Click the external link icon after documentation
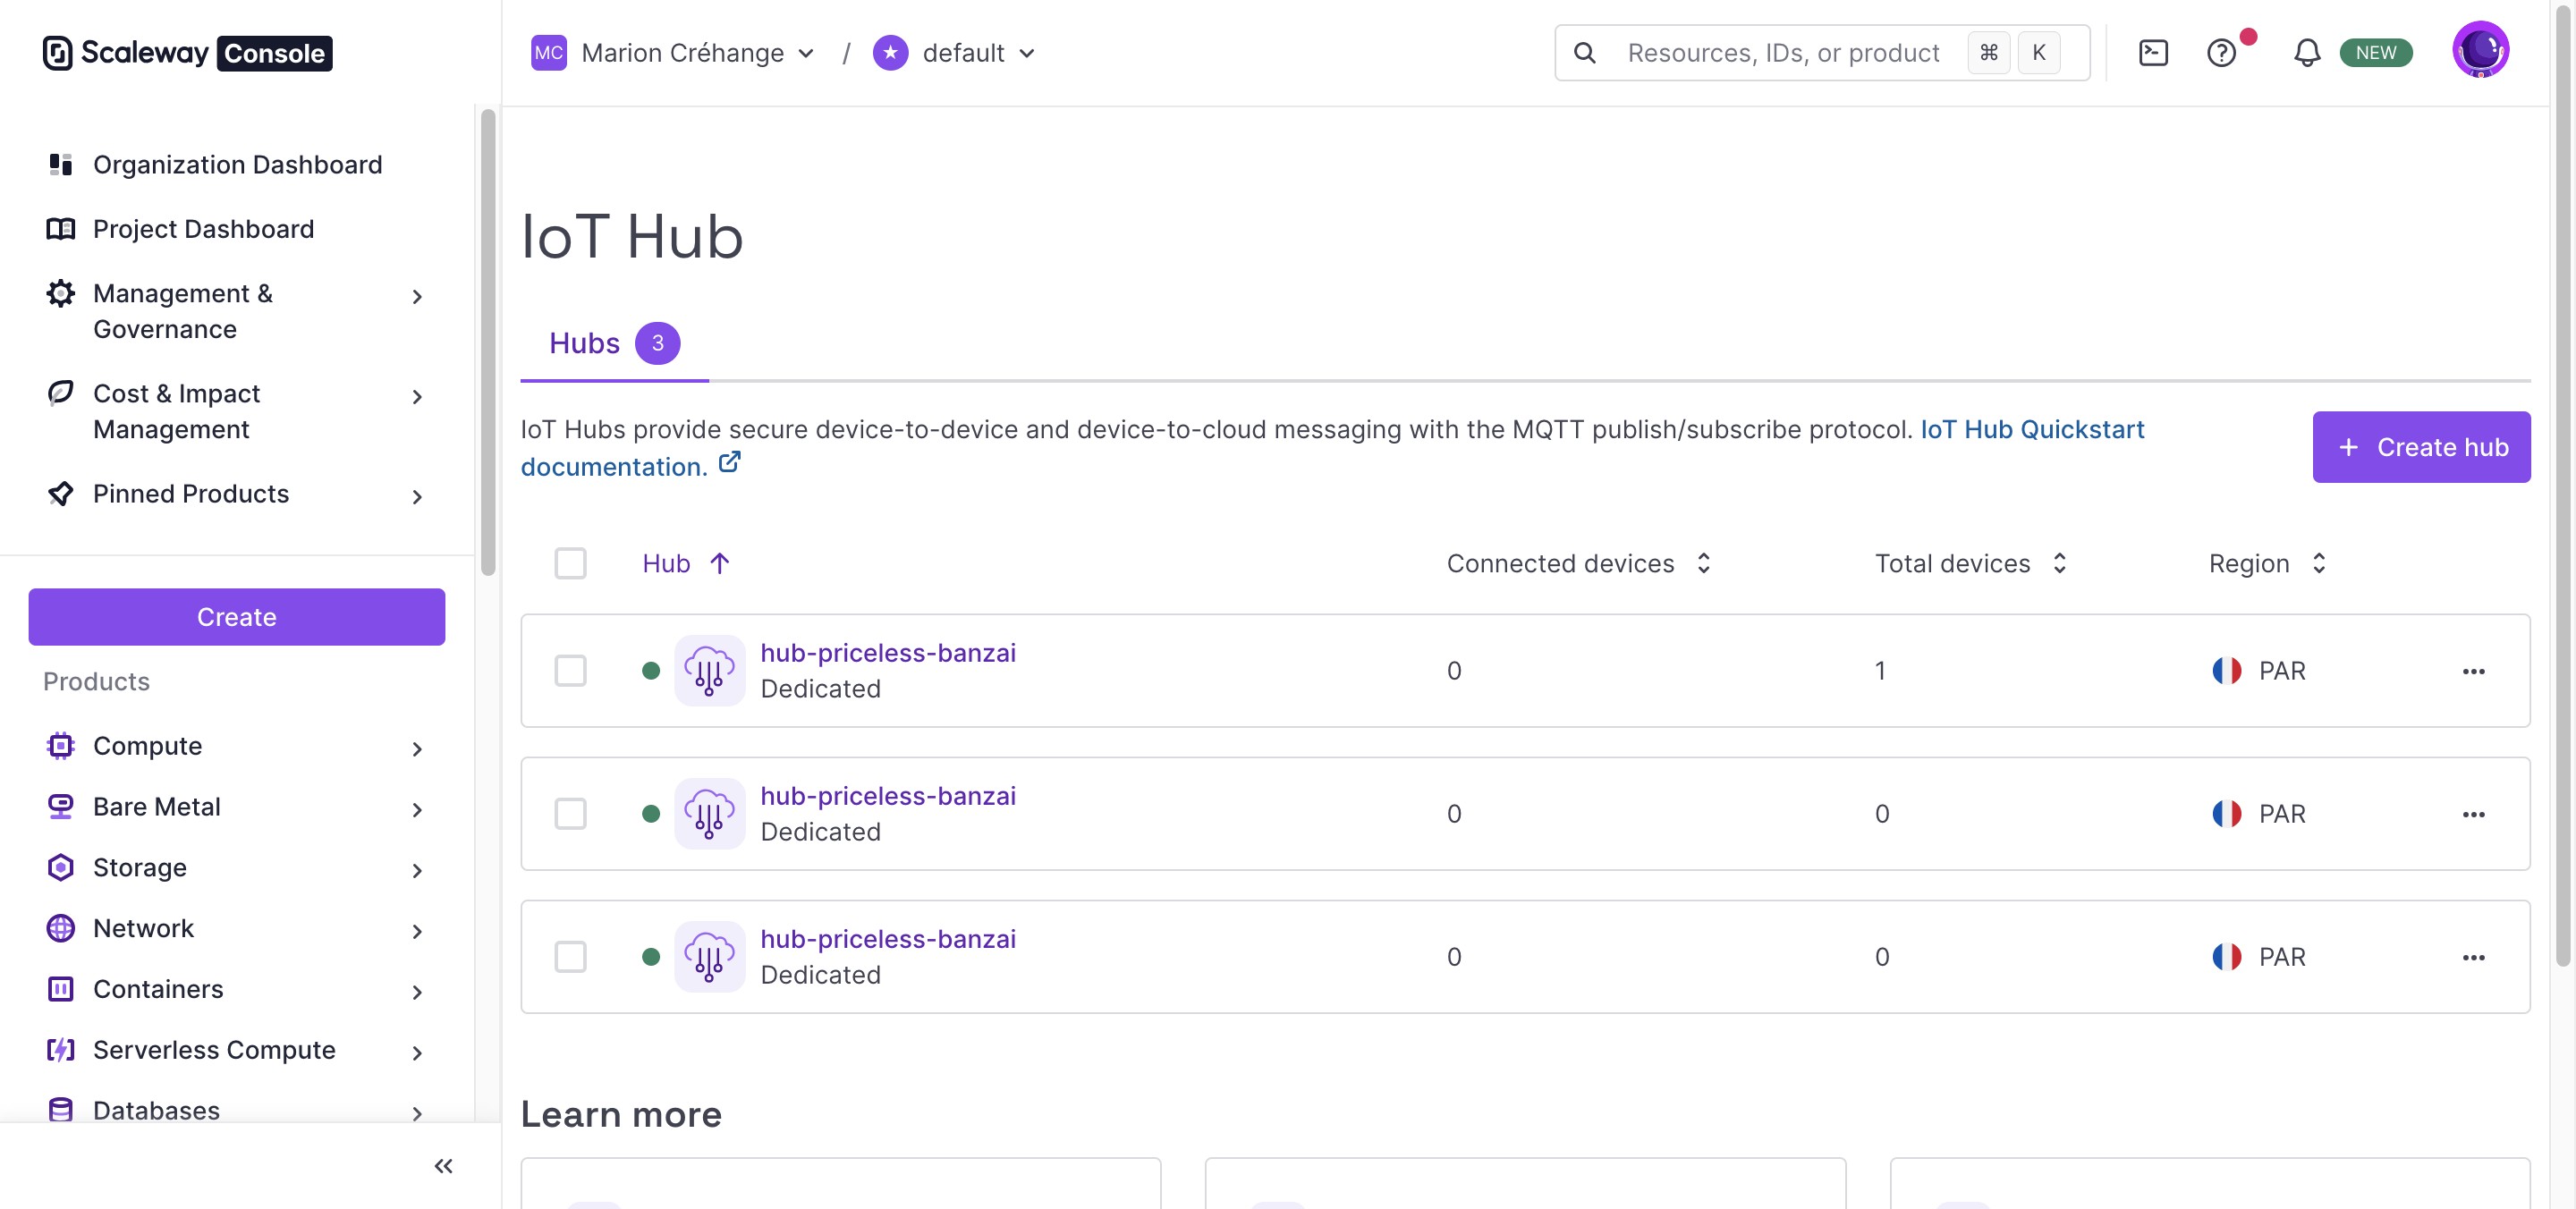 click(x=730, y=462)
